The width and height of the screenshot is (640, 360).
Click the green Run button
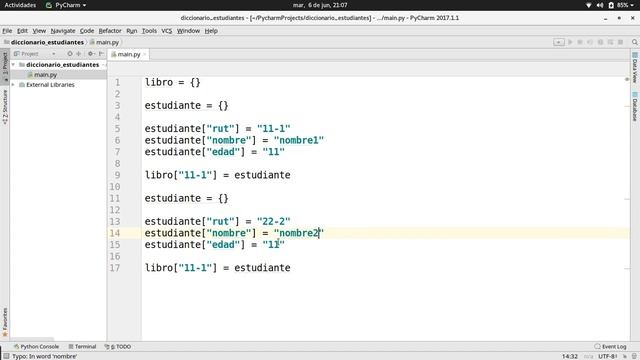coord(570,42)
